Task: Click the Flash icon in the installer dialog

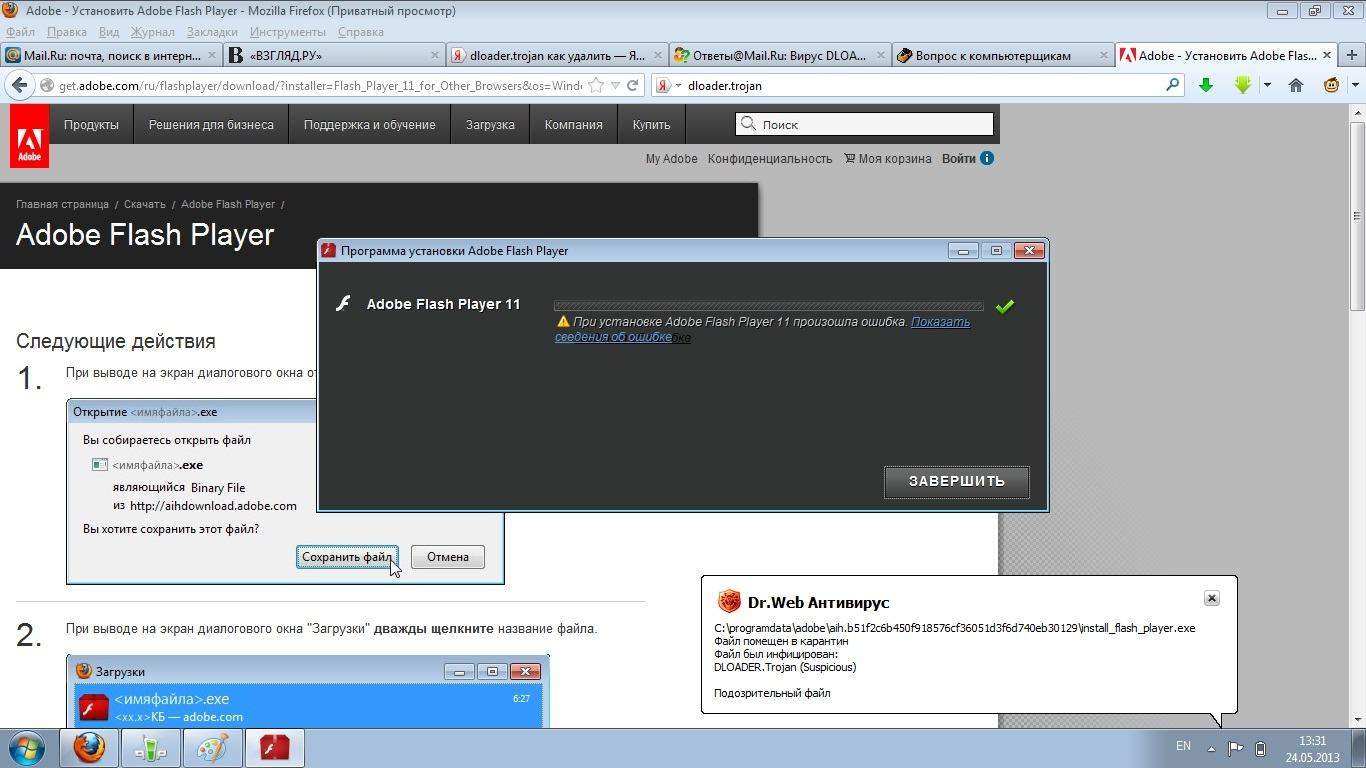Action: [343, 304]
